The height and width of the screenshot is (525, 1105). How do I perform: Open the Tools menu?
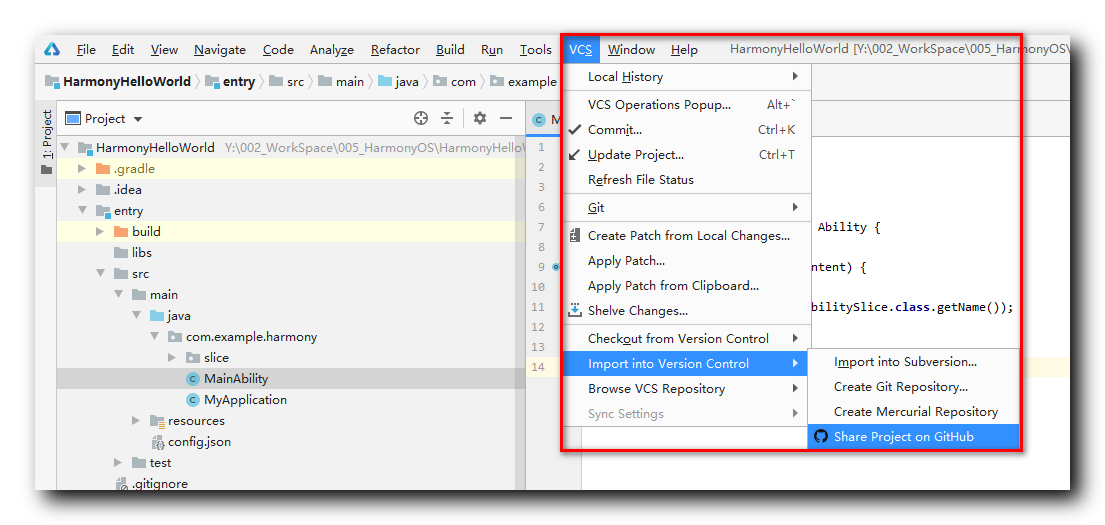coord(536,50)
